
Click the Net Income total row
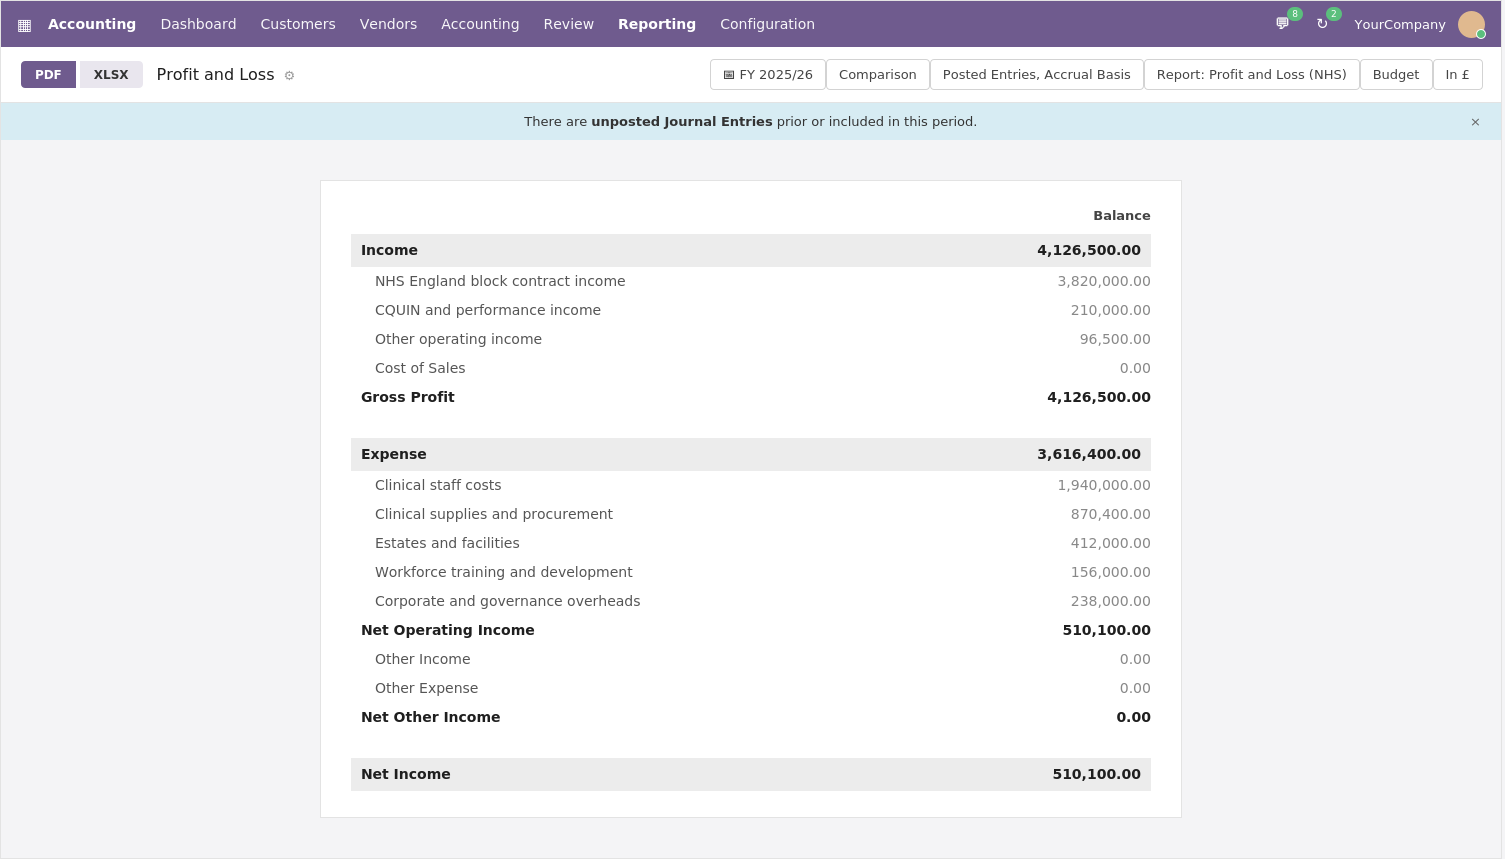click(x=751, y=774)
